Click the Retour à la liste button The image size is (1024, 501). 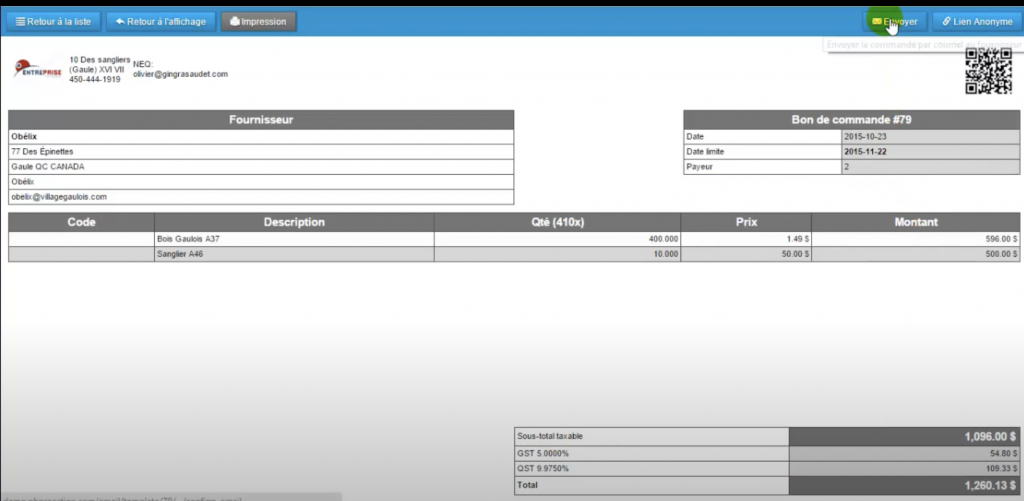coord(53,21)
